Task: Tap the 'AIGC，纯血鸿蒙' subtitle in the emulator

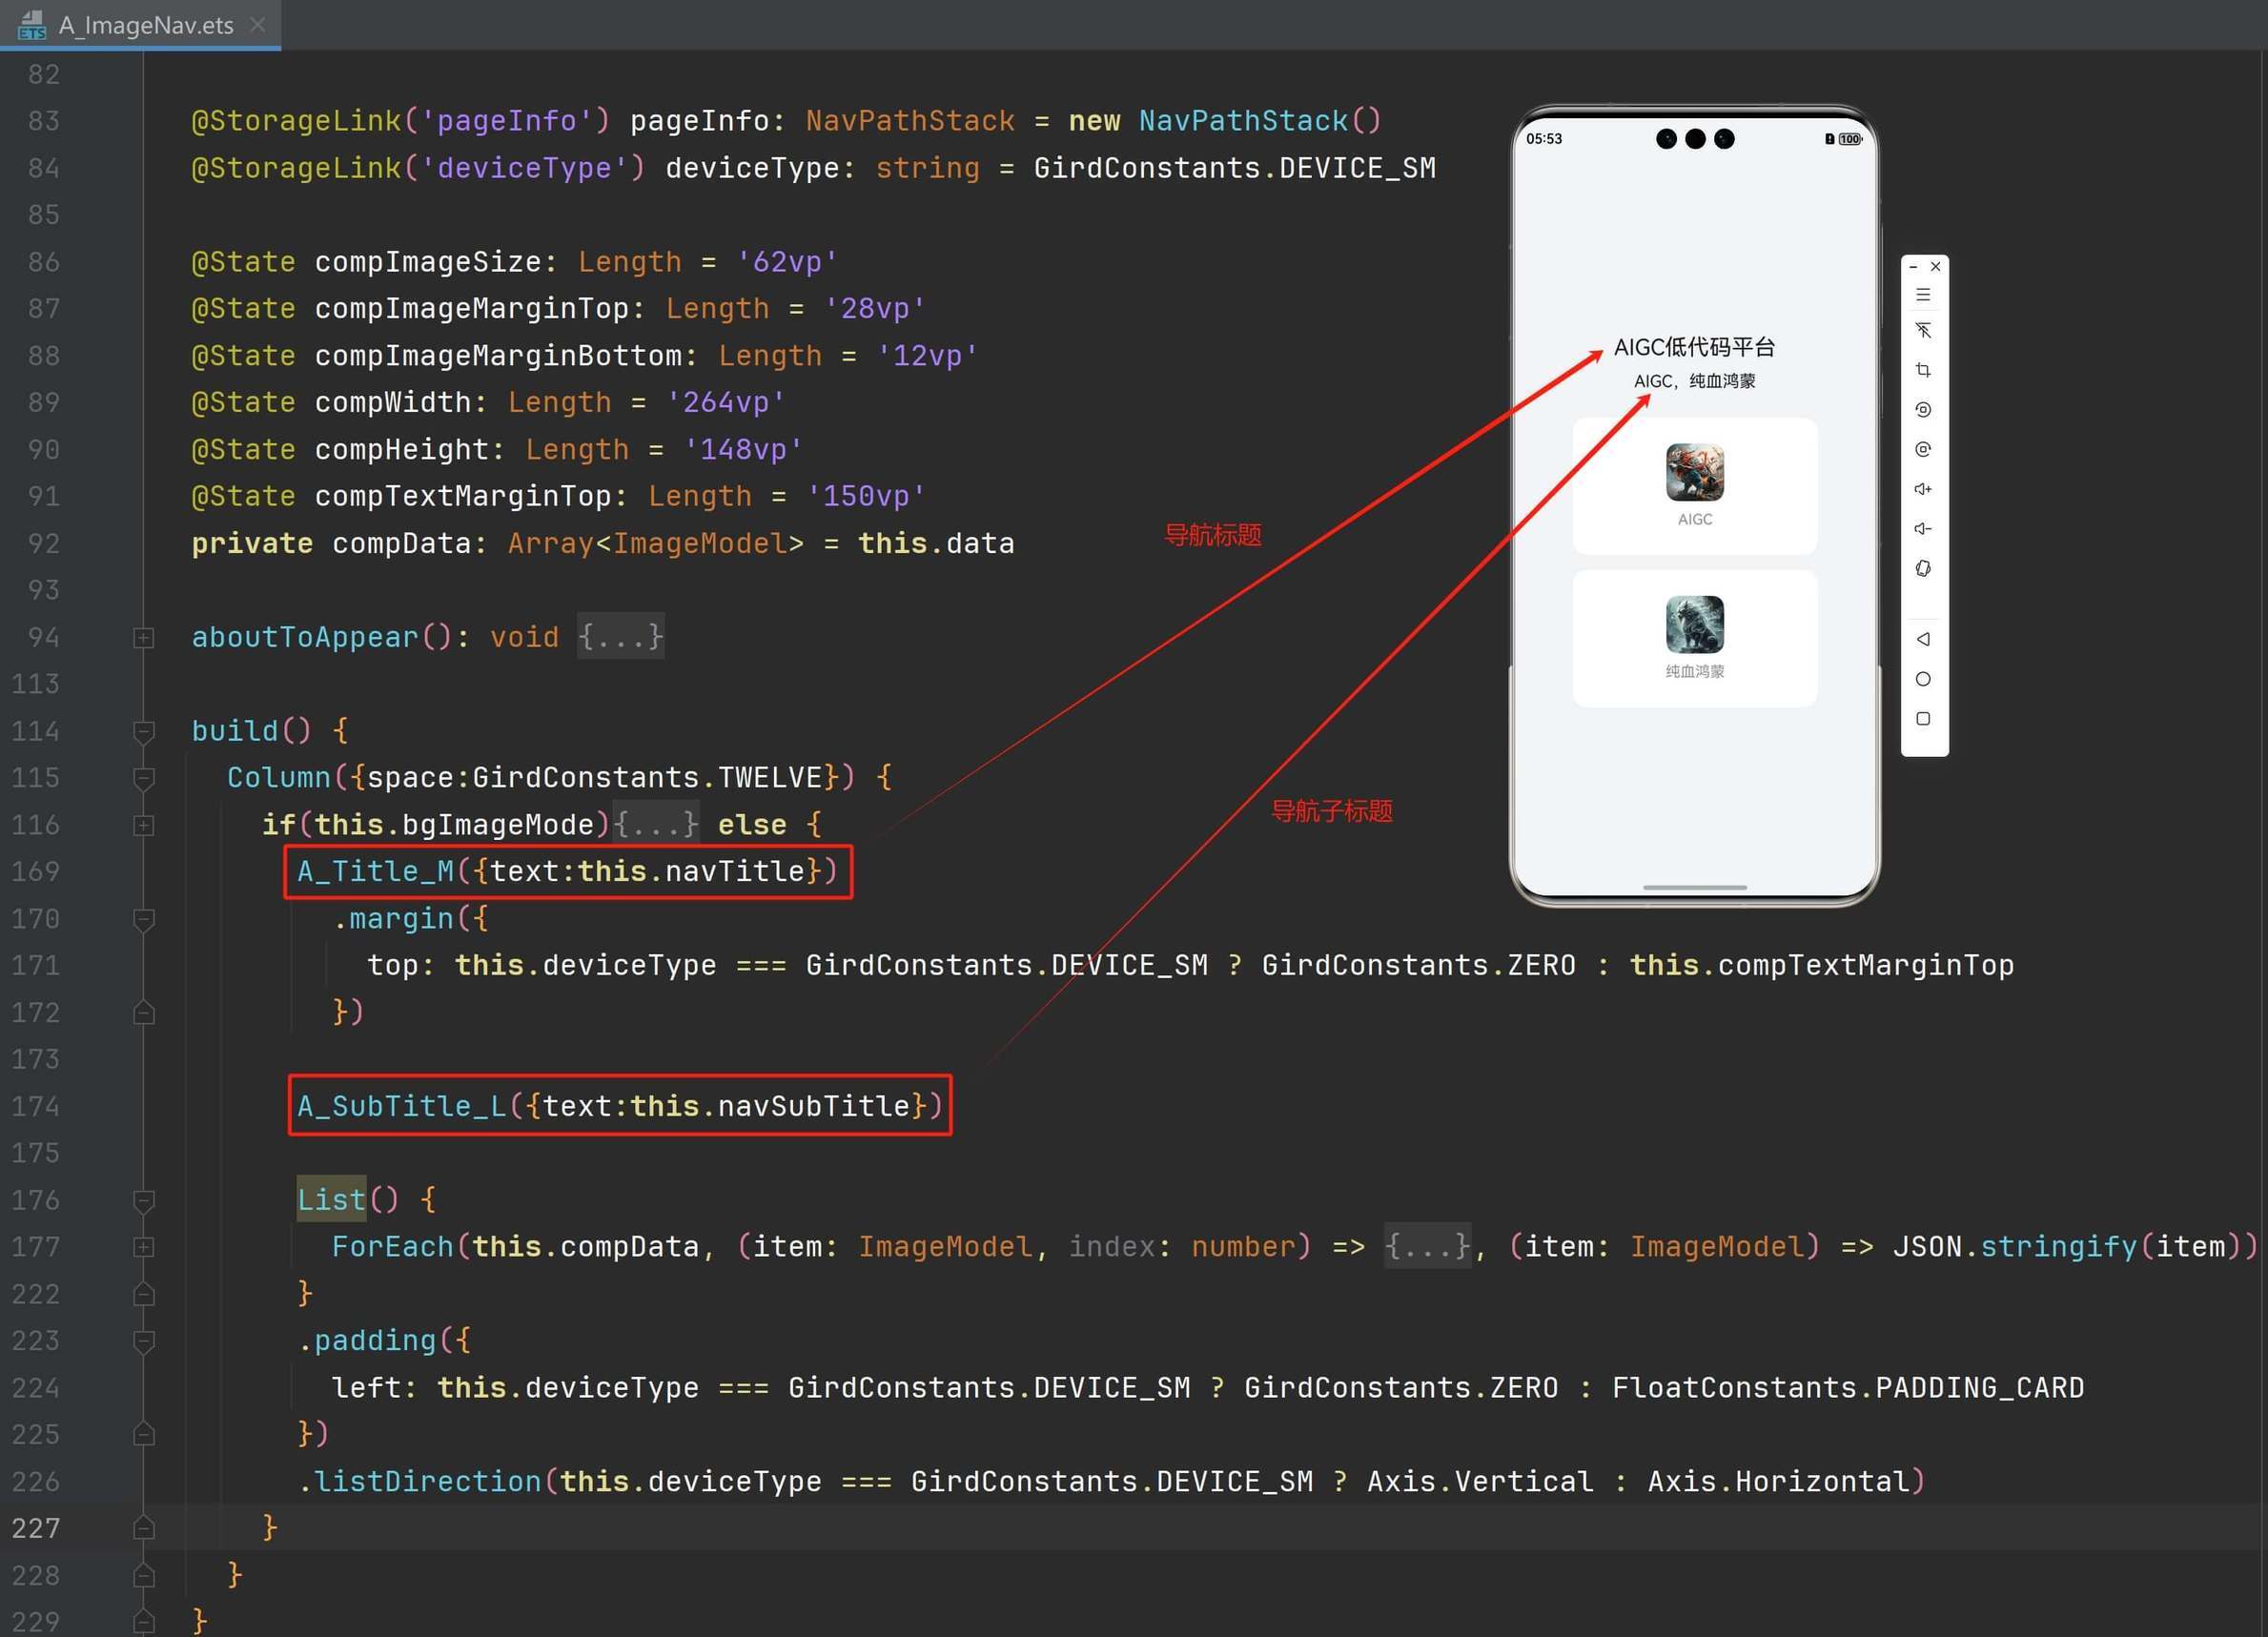Action: pyautogui.click(x=1694, y=381)
